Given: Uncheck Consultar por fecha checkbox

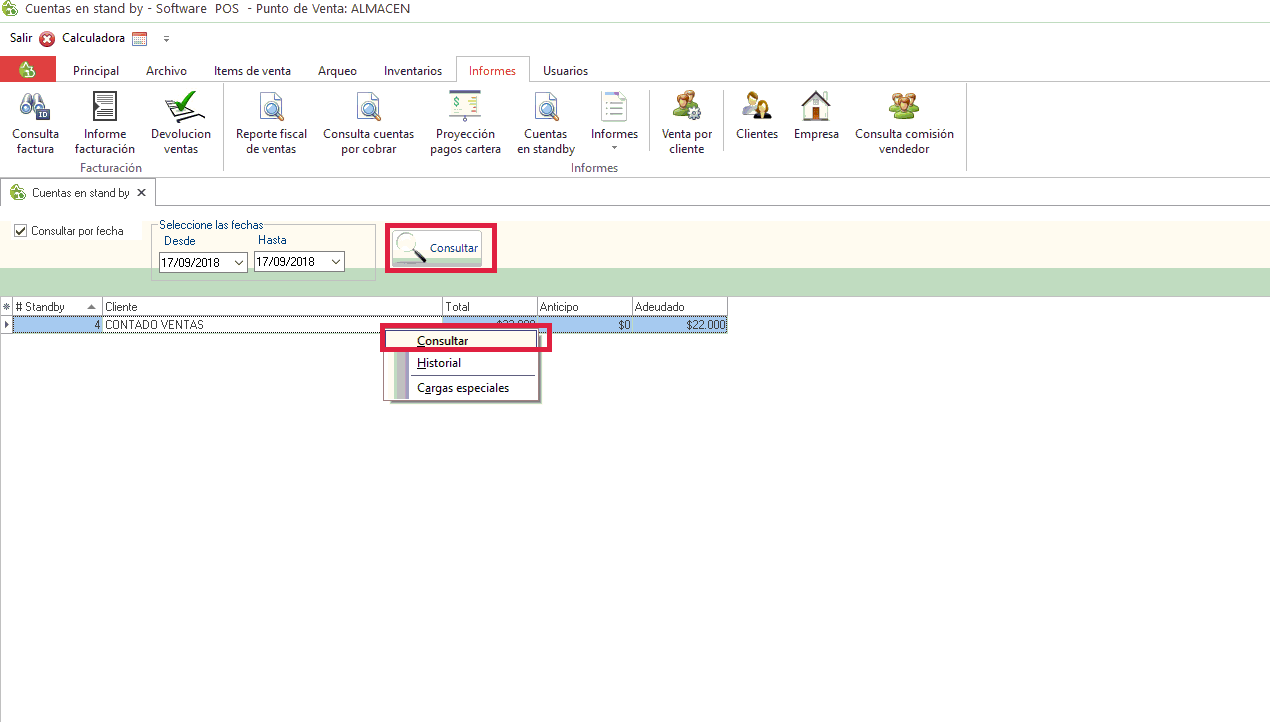Looking at the screenshot, I should tap(21, 231).
